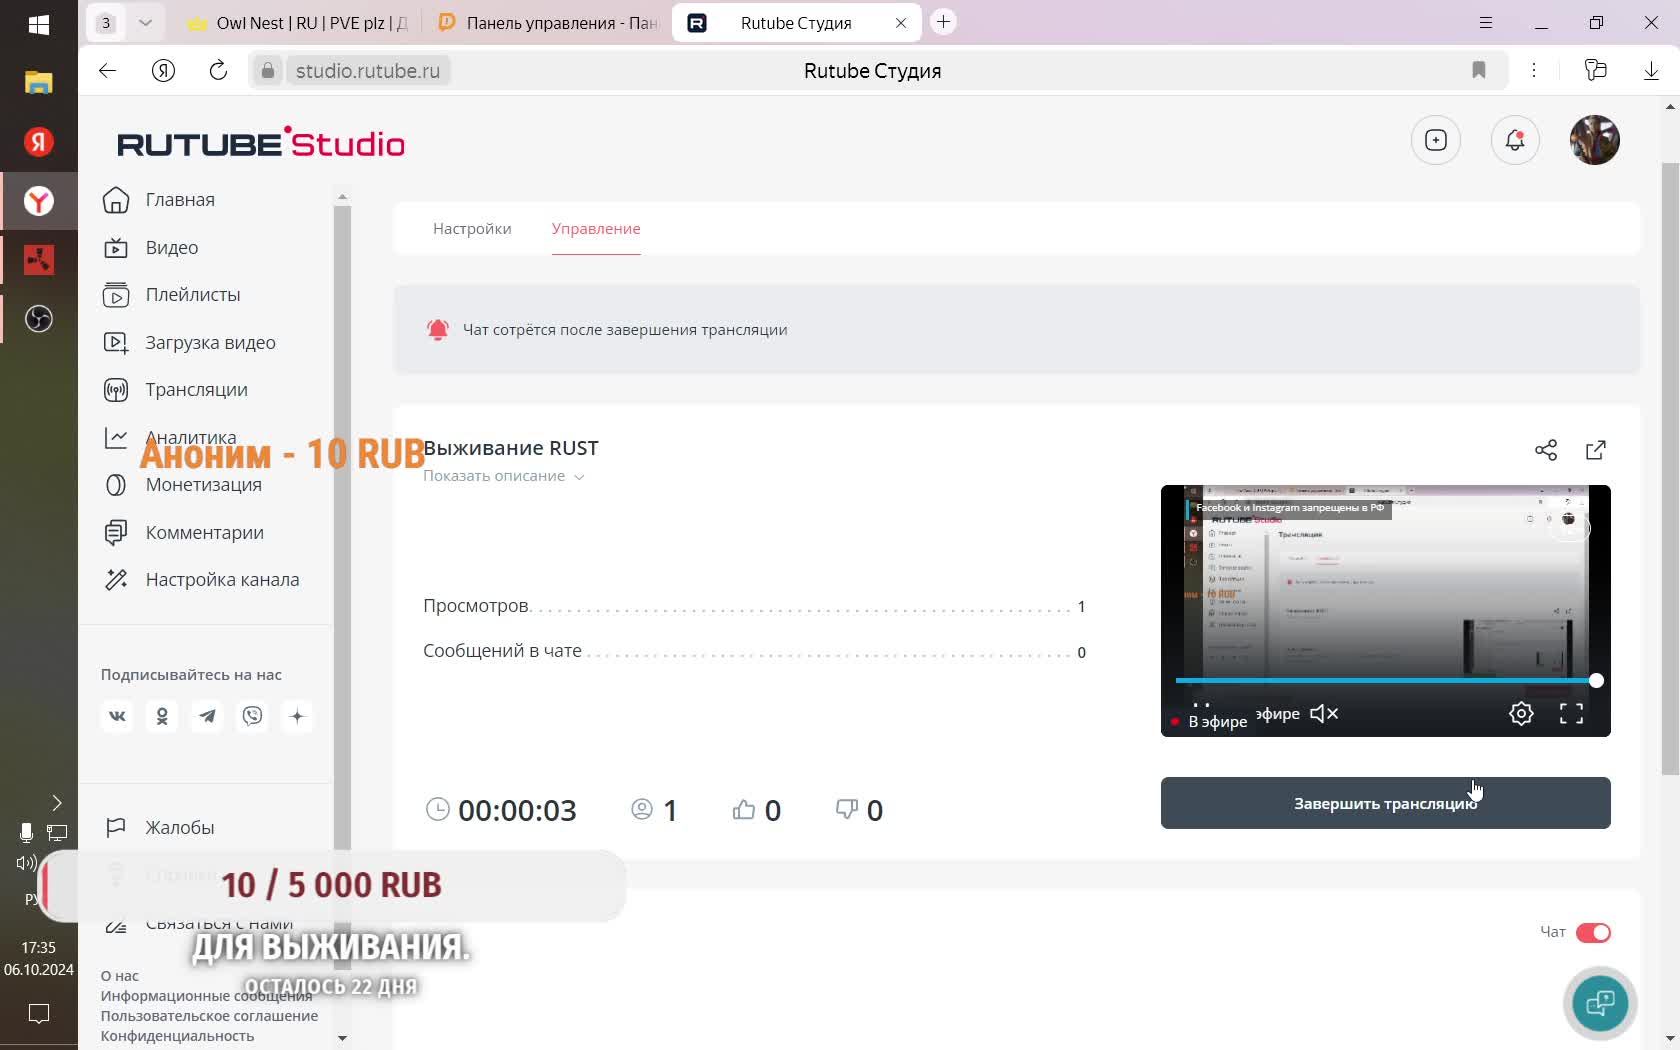The height and width of the screenshot is (1050, 1680).
Task: Open Пользовательское соглашение link
Action: [209, 1016]
